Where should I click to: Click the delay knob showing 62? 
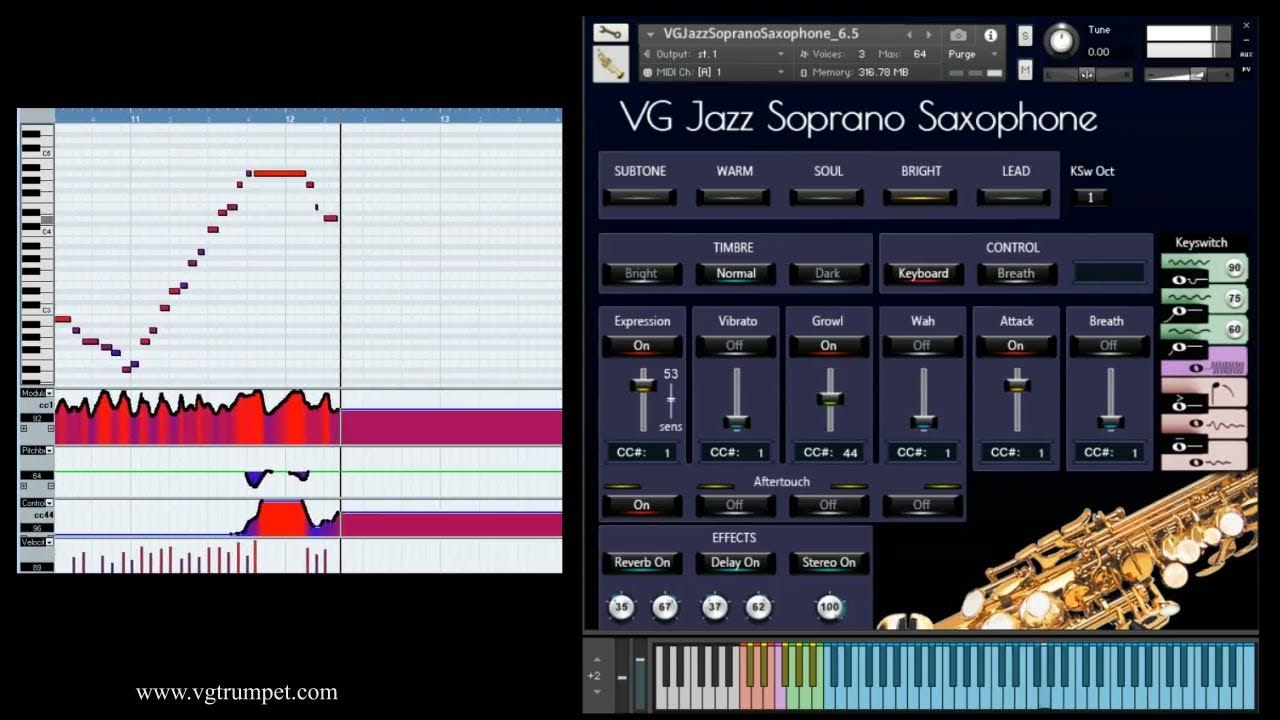[x=758, y=607]
